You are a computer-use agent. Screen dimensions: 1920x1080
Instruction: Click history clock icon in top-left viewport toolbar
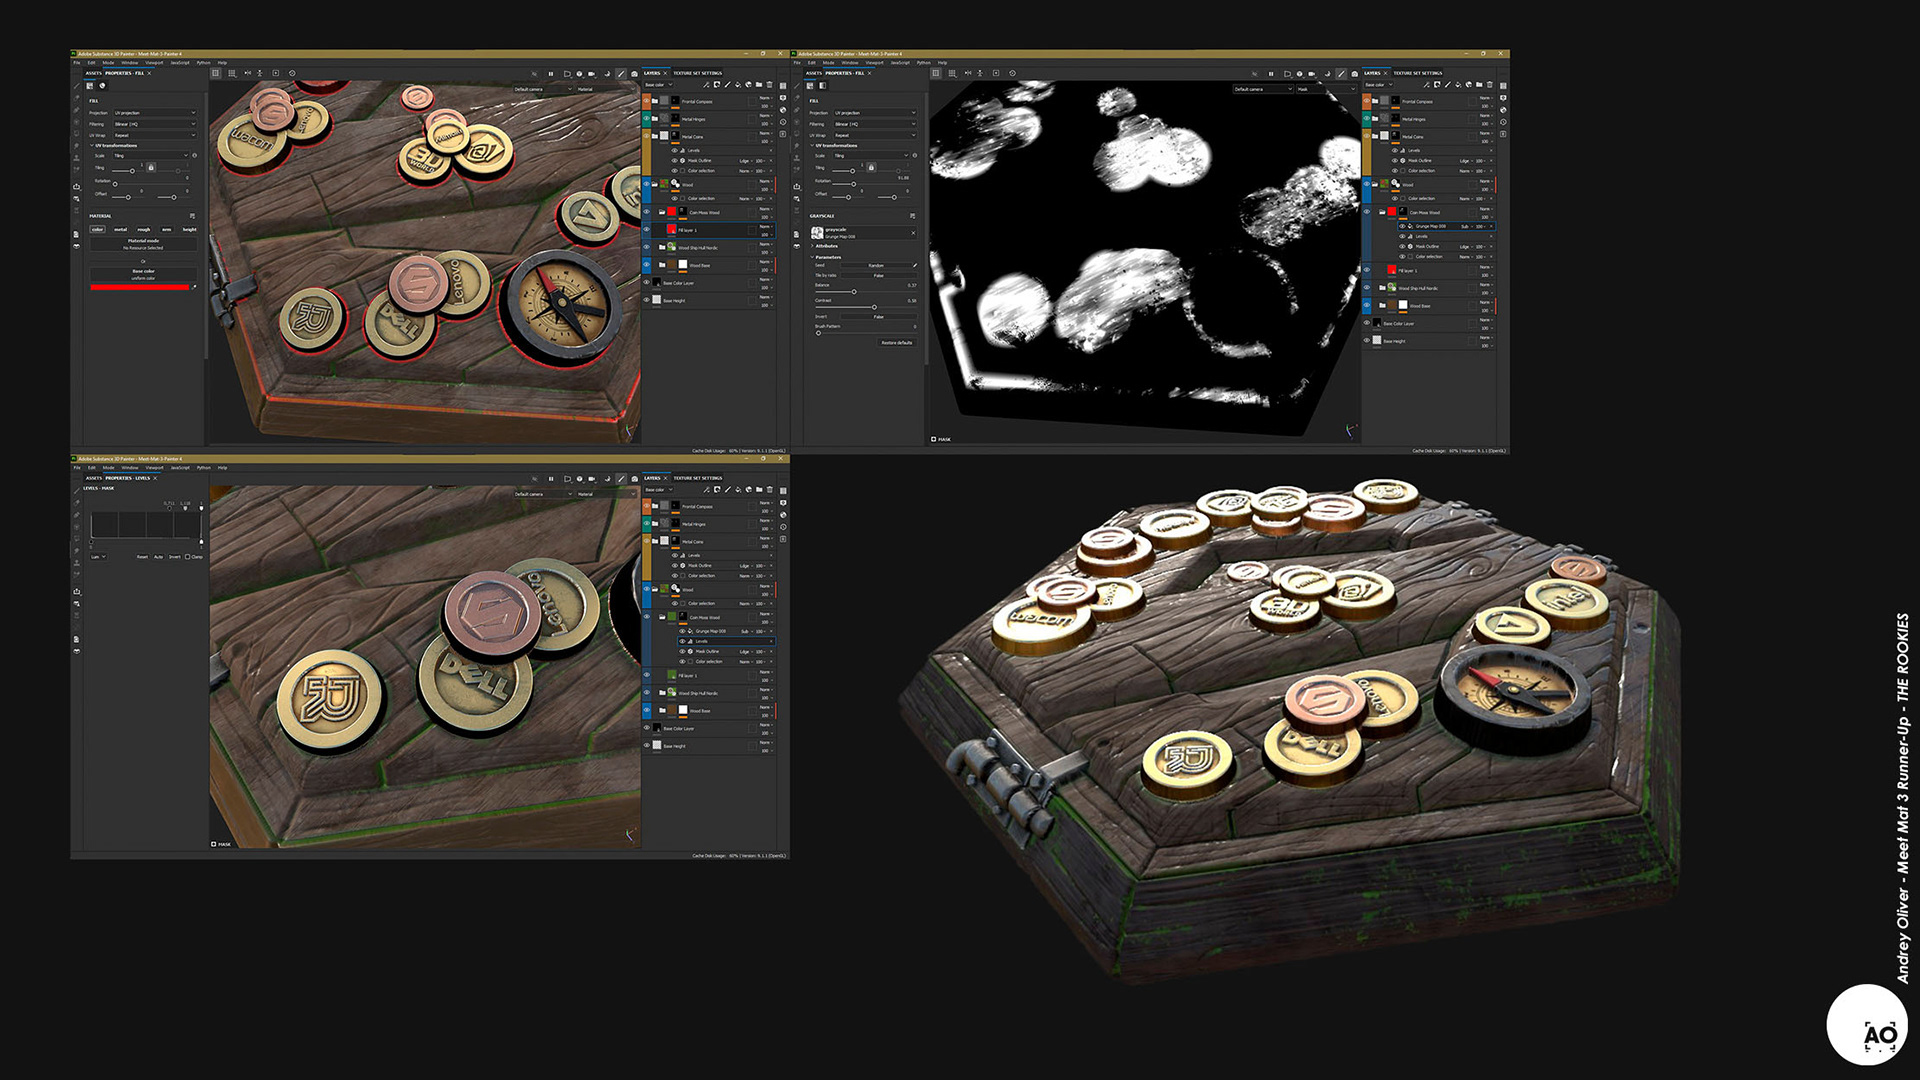pos(292,73)
